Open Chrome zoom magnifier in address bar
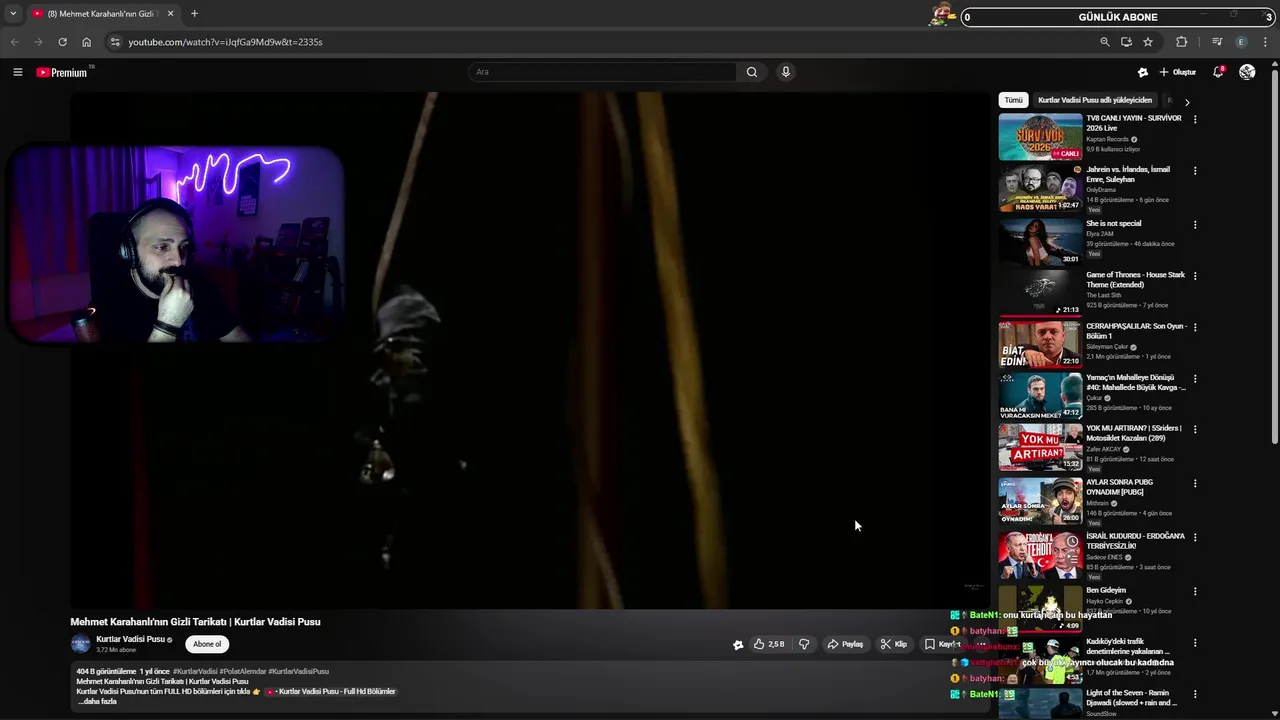Viewport: 1280px width, 720px height. (x=1105, y=42)
